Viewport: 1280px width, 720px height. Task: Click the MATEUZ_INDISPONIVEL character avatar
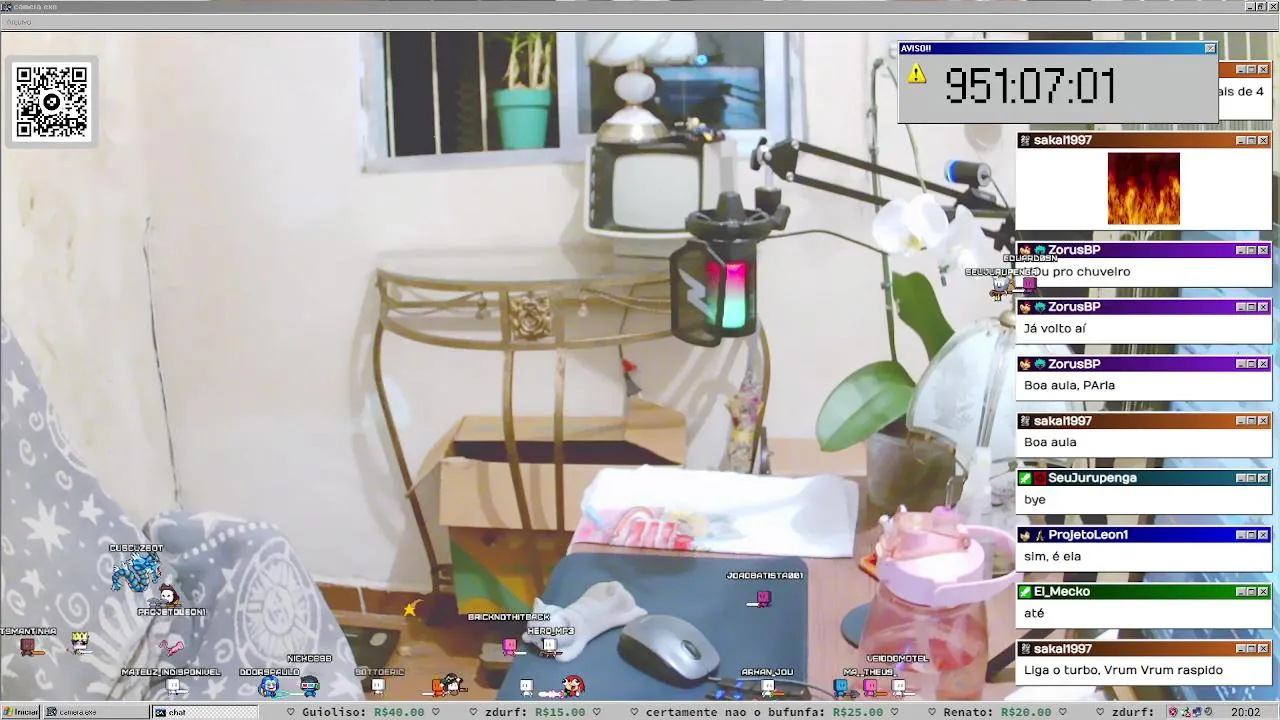(x=174, y=687)
